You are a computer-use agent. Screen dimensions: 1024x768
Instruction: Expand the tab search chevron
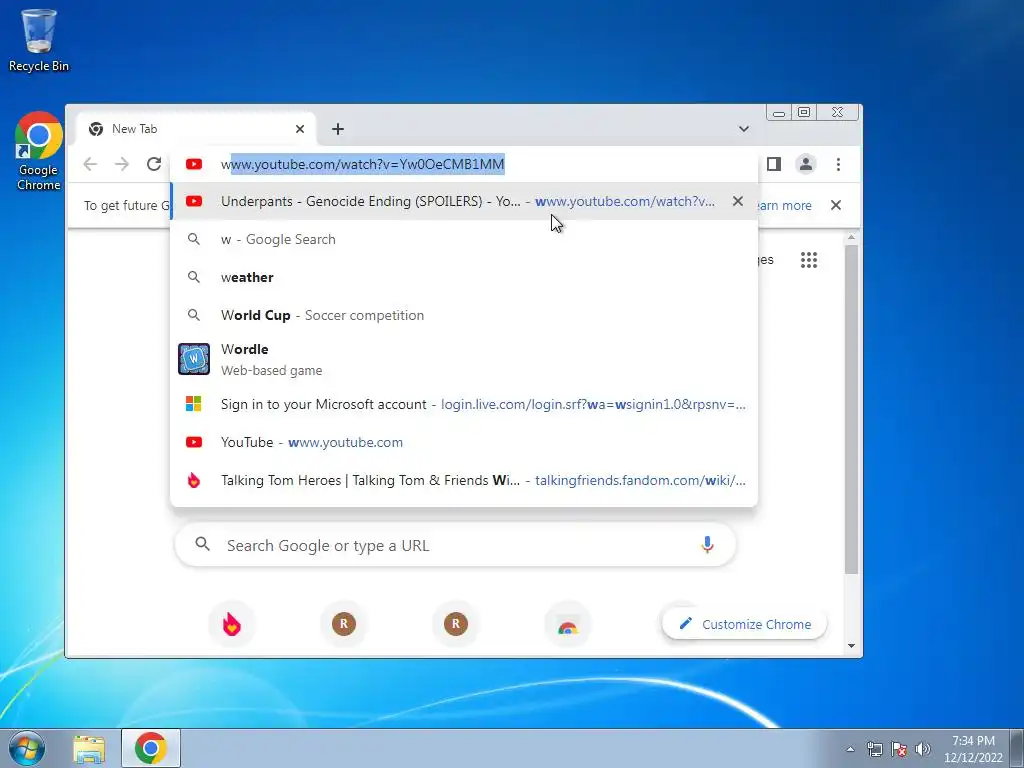743,129
